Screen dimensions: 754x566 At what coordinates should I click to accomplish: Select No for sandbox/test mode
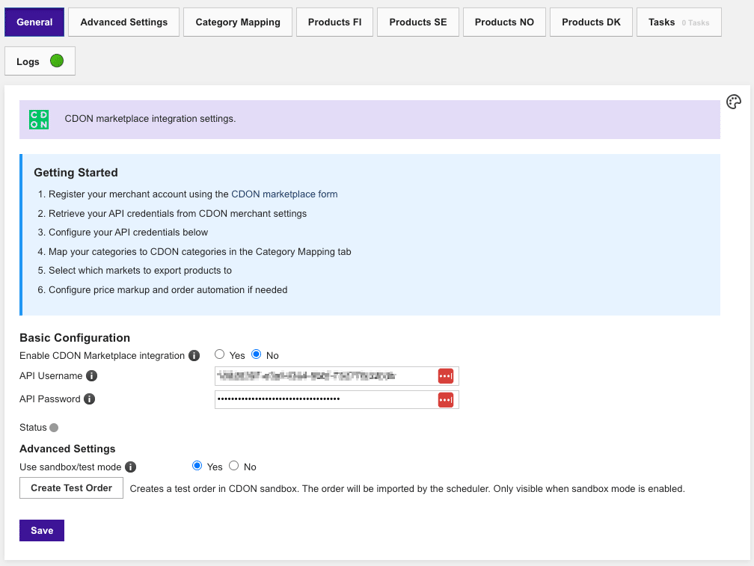click(x=234, y=466)
